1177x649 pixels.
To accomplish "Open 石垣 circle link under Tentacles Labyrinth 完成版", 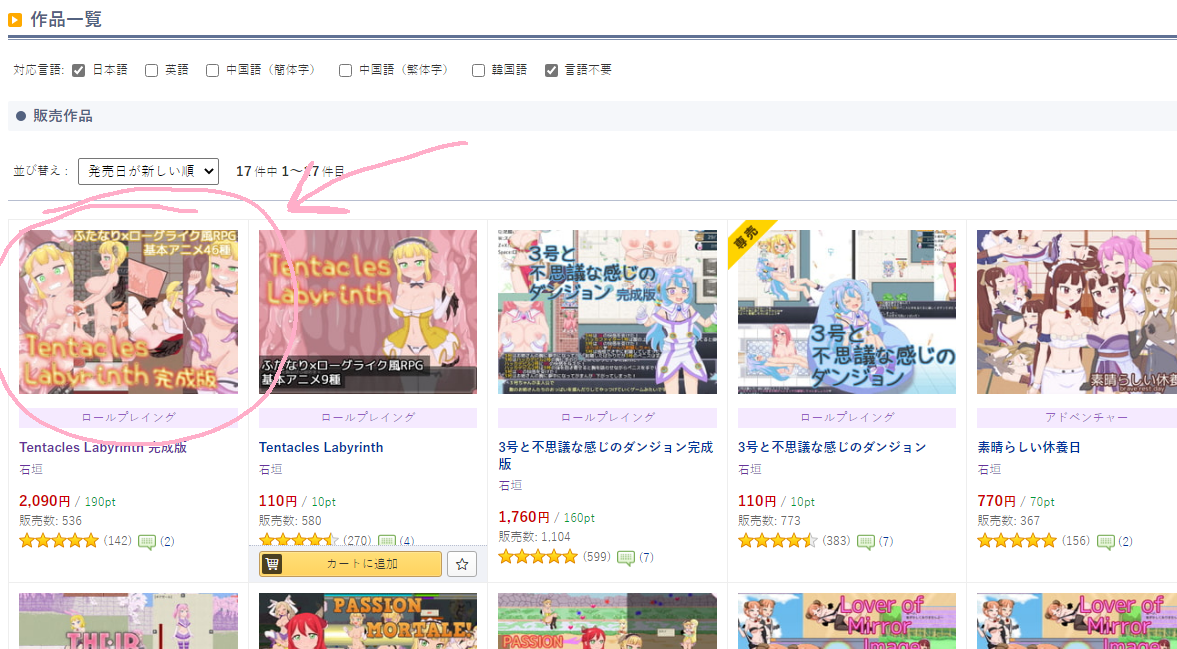I will [31, 469].
